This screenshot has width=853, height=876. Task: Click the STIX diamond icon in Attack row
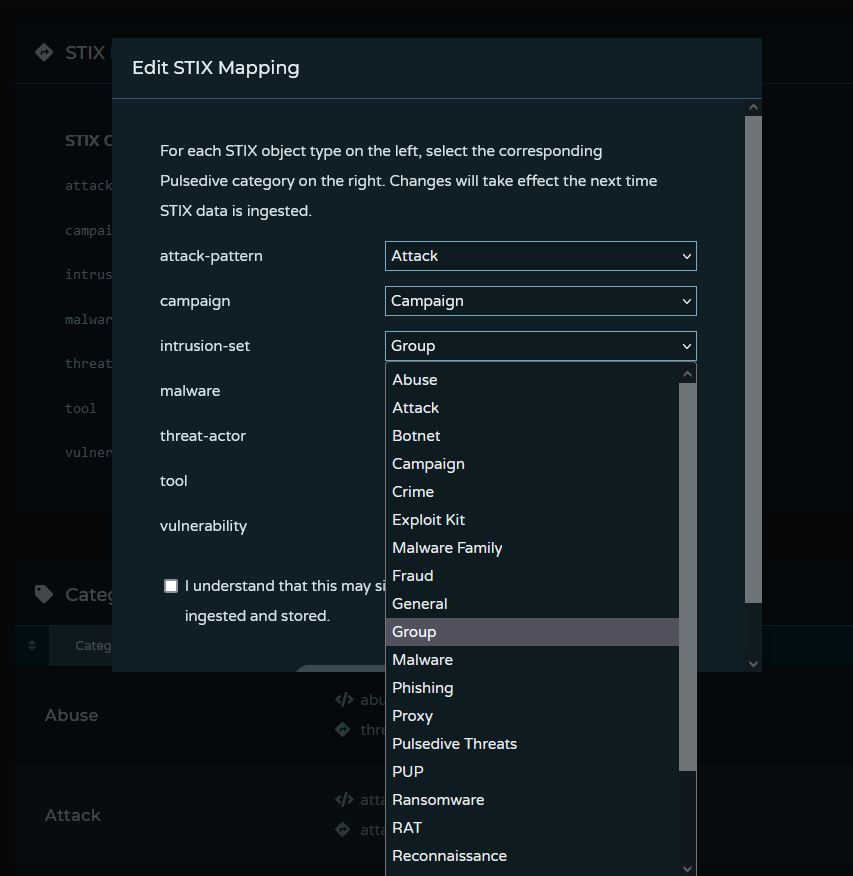tap(342, 830)
